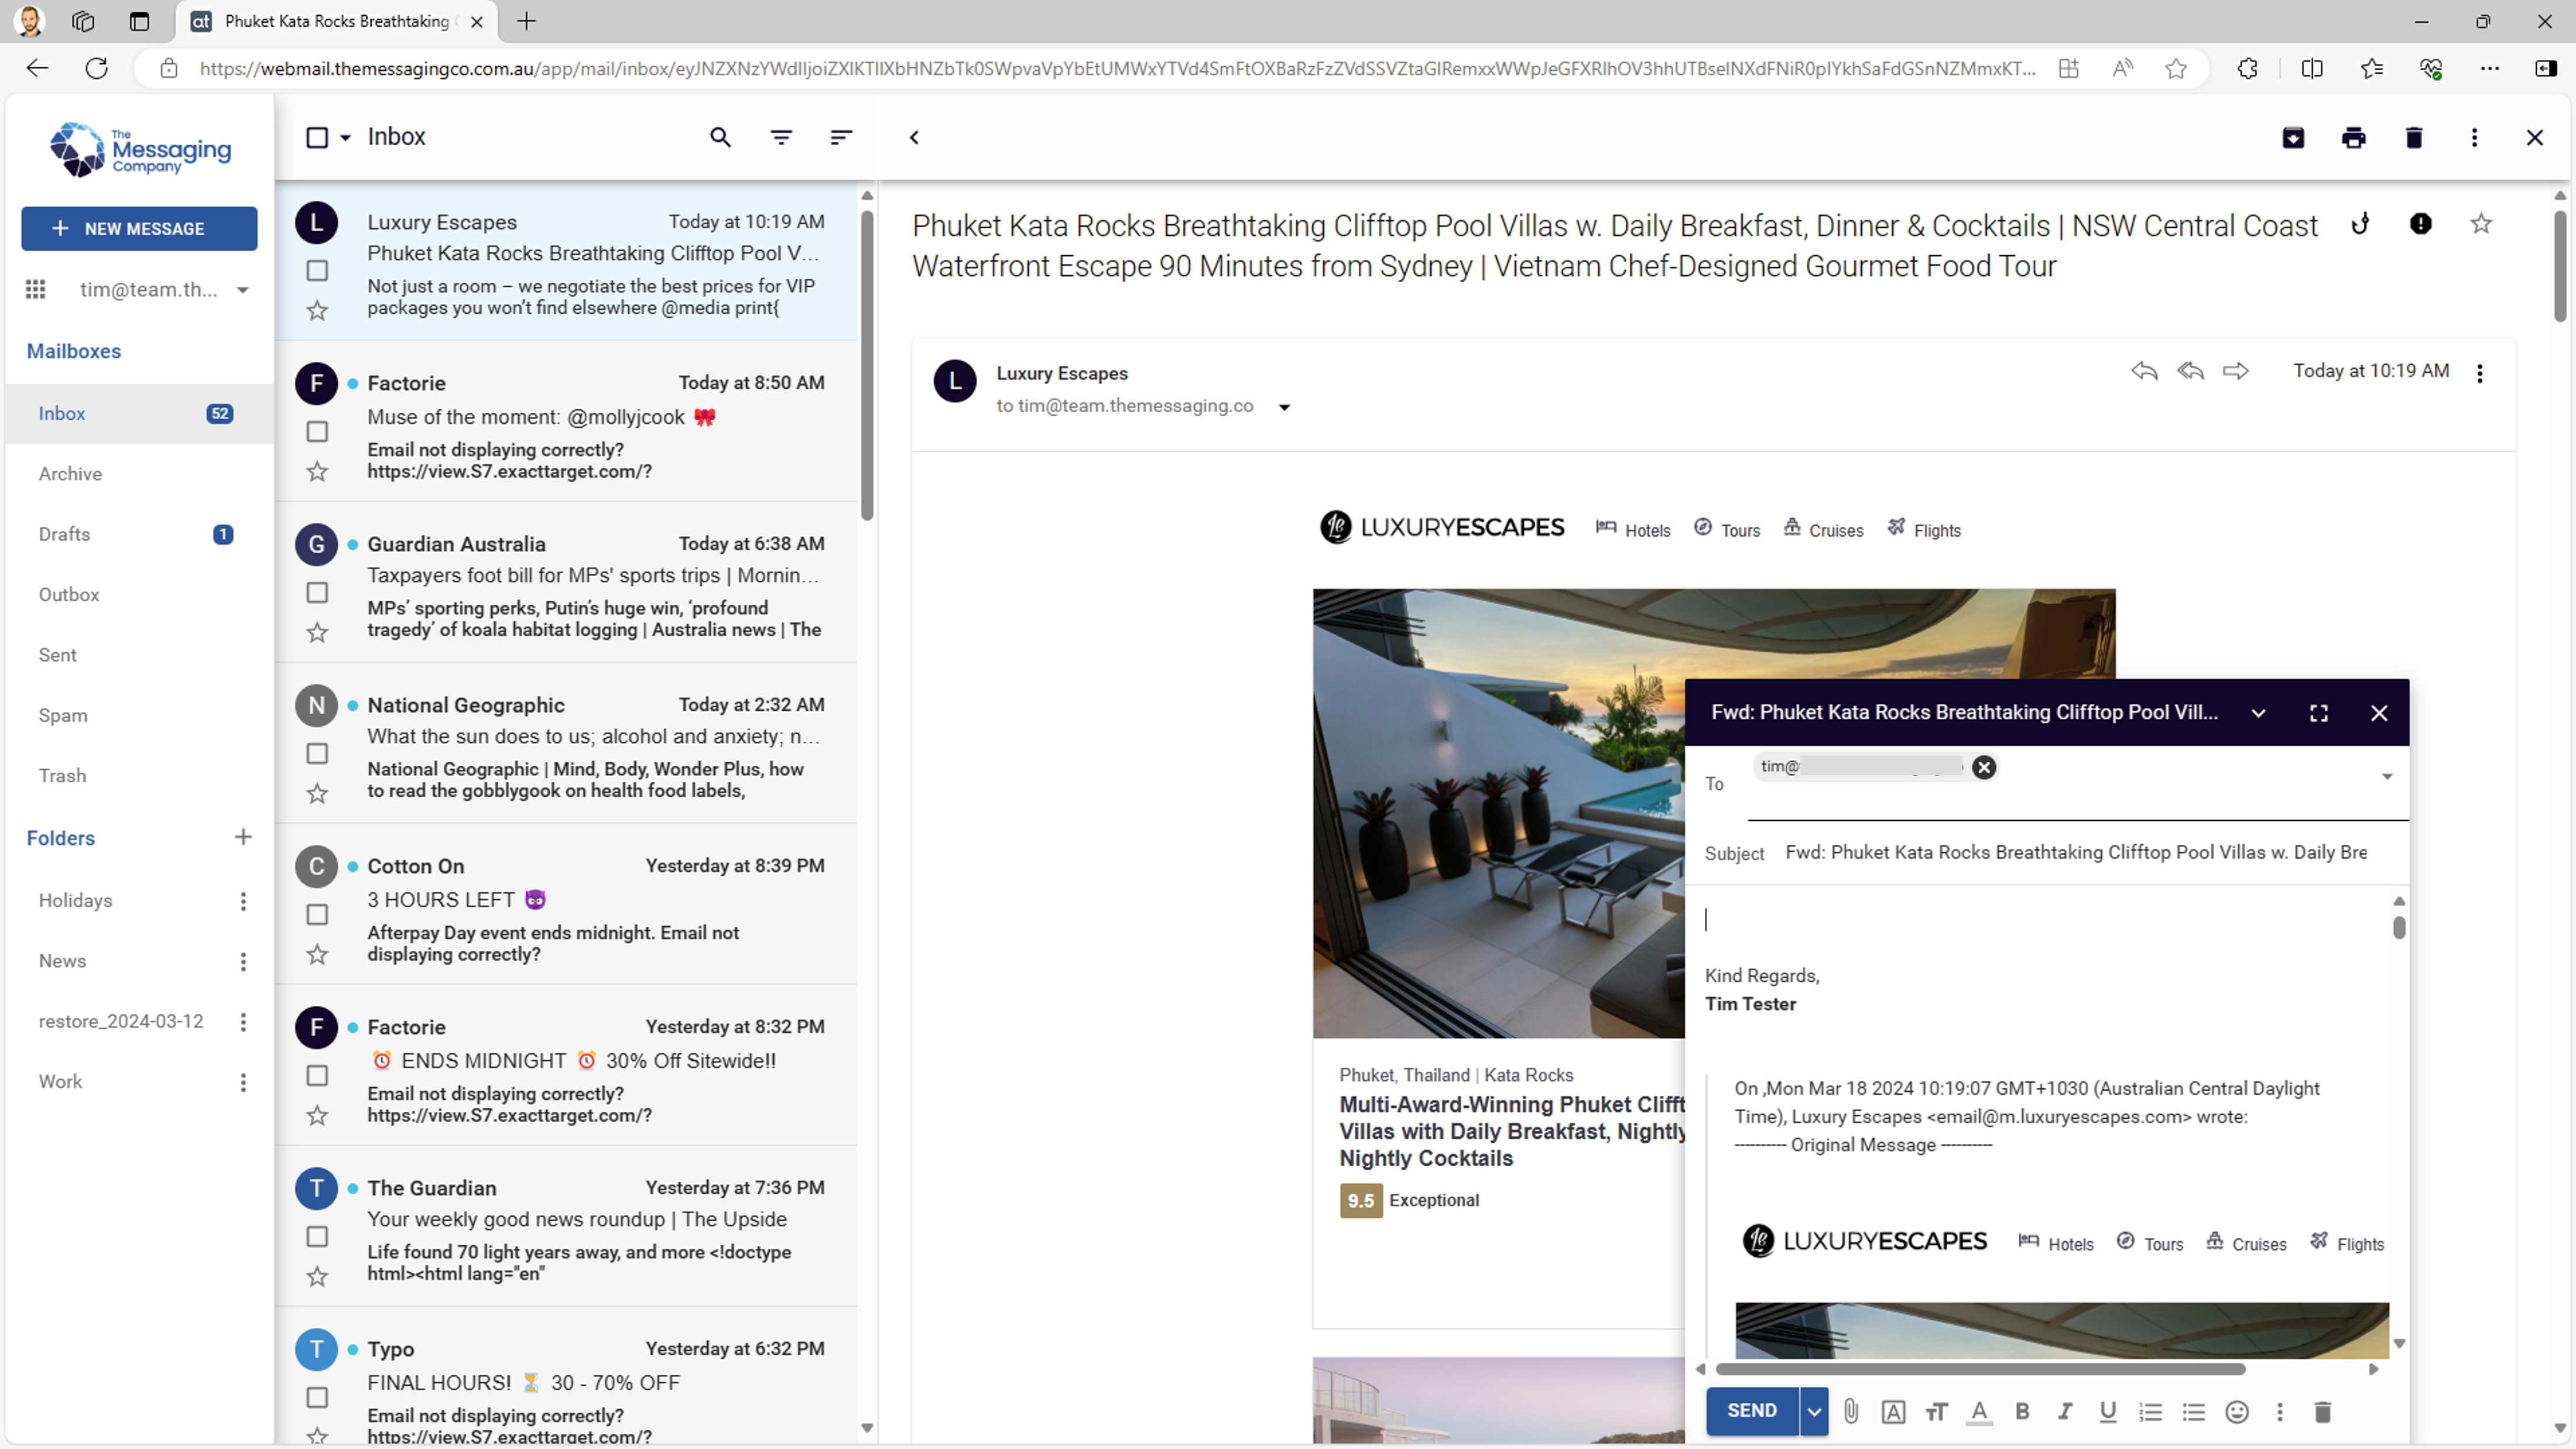The width and height of the screenshot is (2576, 1449).
Task: Apply underline in the compose toolbar
Action: 2108,1411
